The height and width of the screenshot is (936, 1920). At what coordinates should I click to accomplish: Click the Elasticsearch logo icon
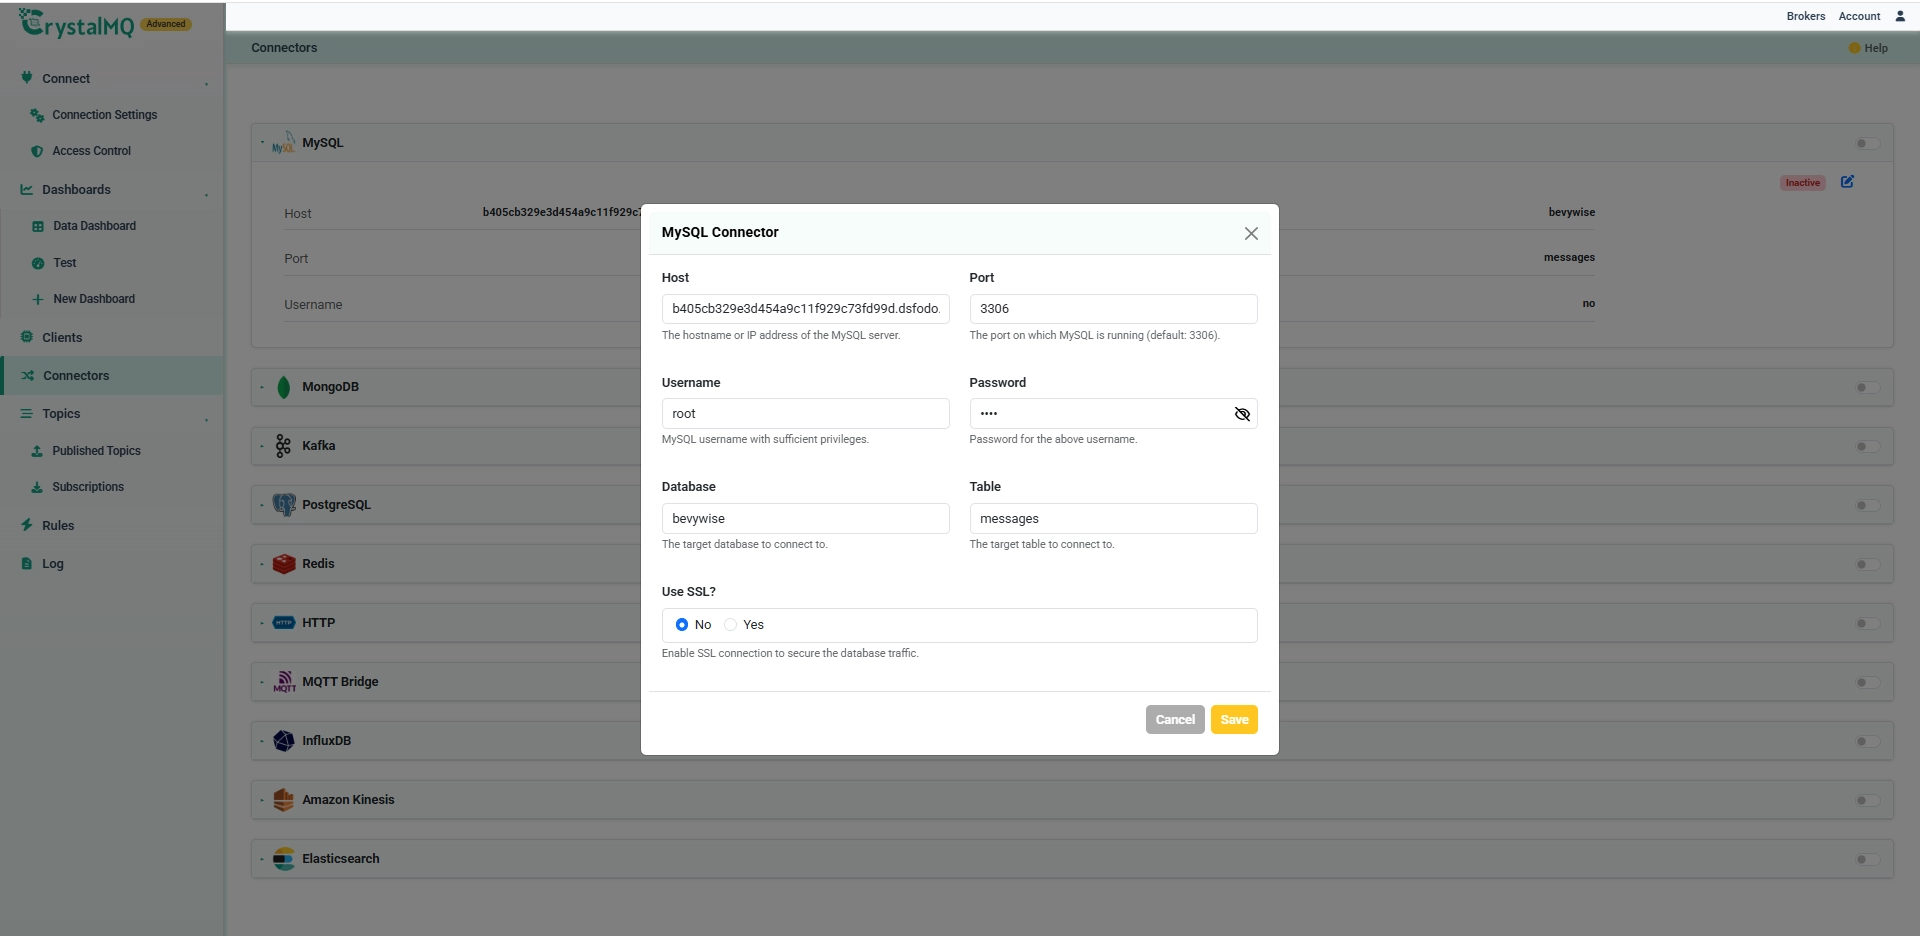tap(284, 859)
